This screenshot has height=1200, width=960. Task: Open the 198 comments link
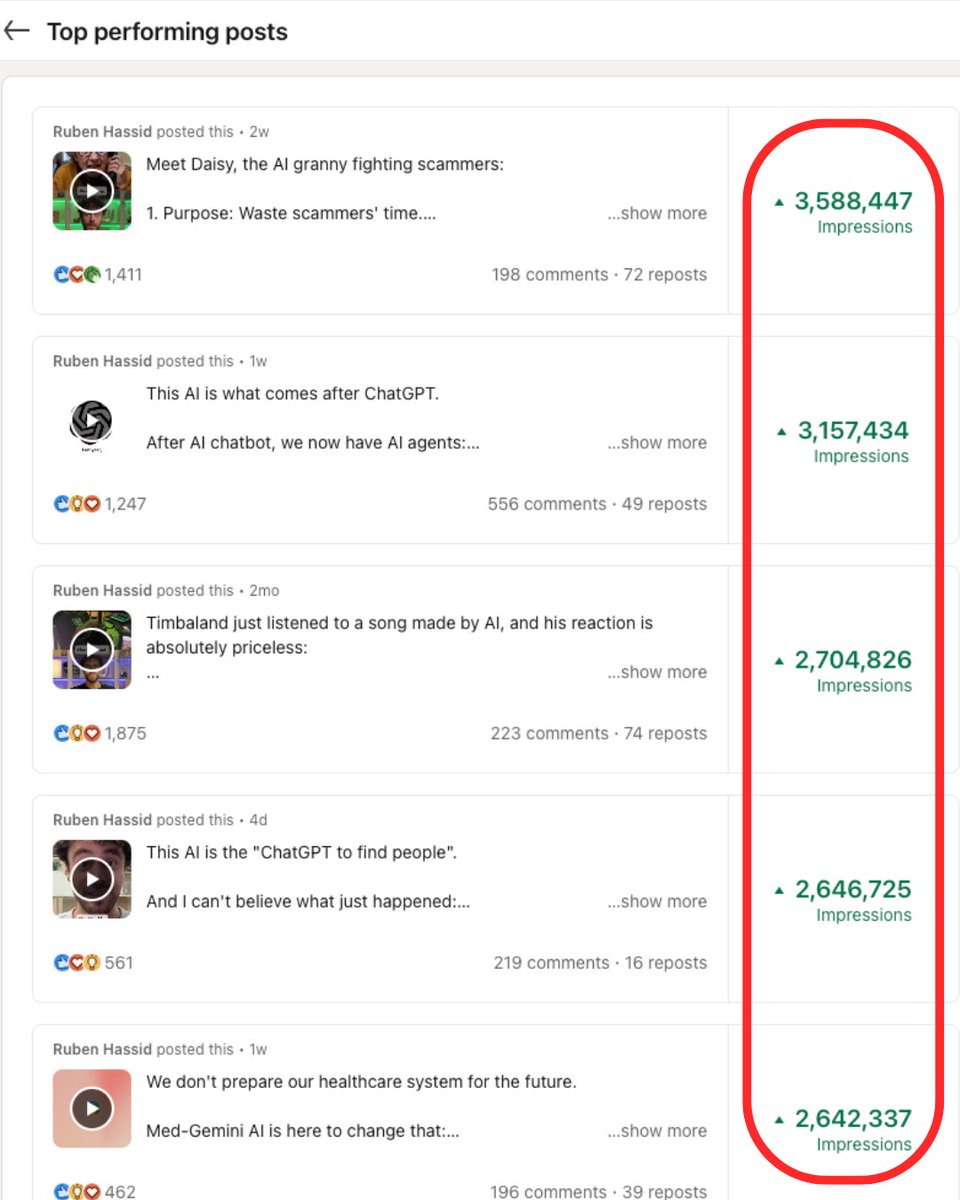tap(549, 275)
